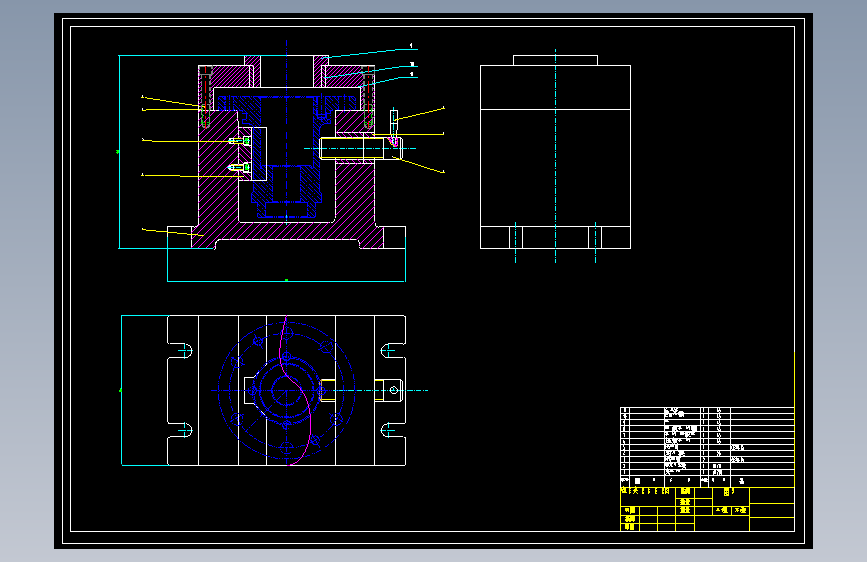Select the top boss on the side view
Image resolution: width=867 pixels, height=562 pixels.
(555, 60)
